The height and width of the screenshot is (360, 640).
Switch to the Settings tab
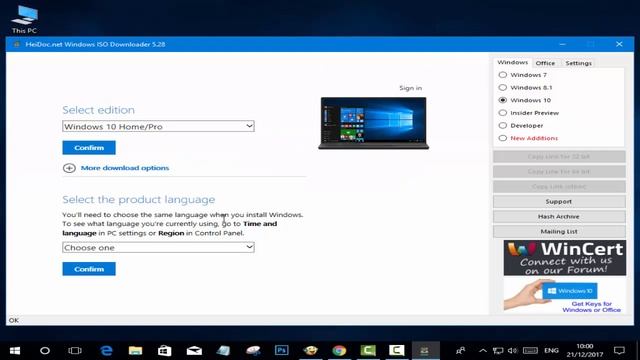pyautogui.click(x=578, y=63)
